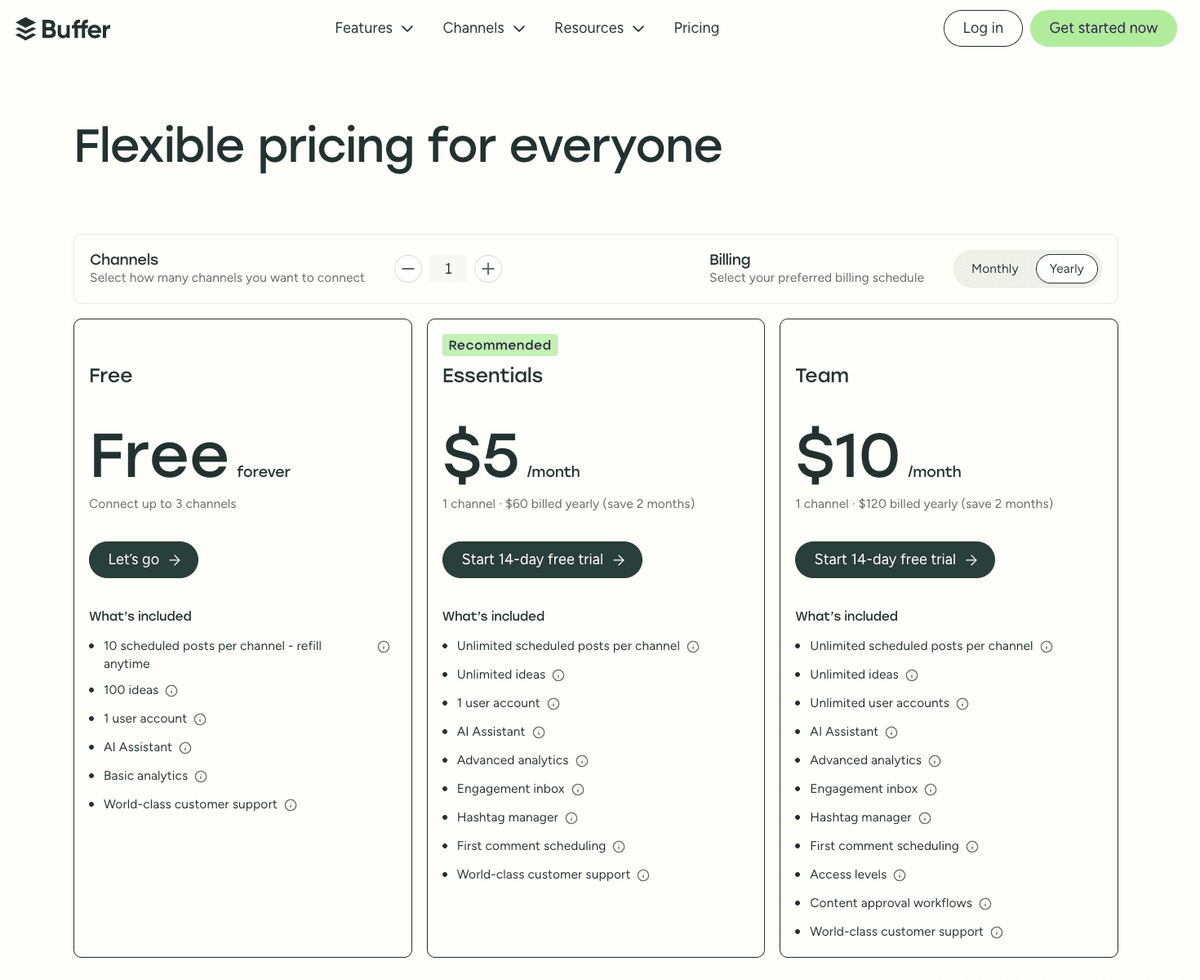Decrease channel count with the minus icon
The image size is (1200, 980).
pyautogui.click(x=408, y=268)
